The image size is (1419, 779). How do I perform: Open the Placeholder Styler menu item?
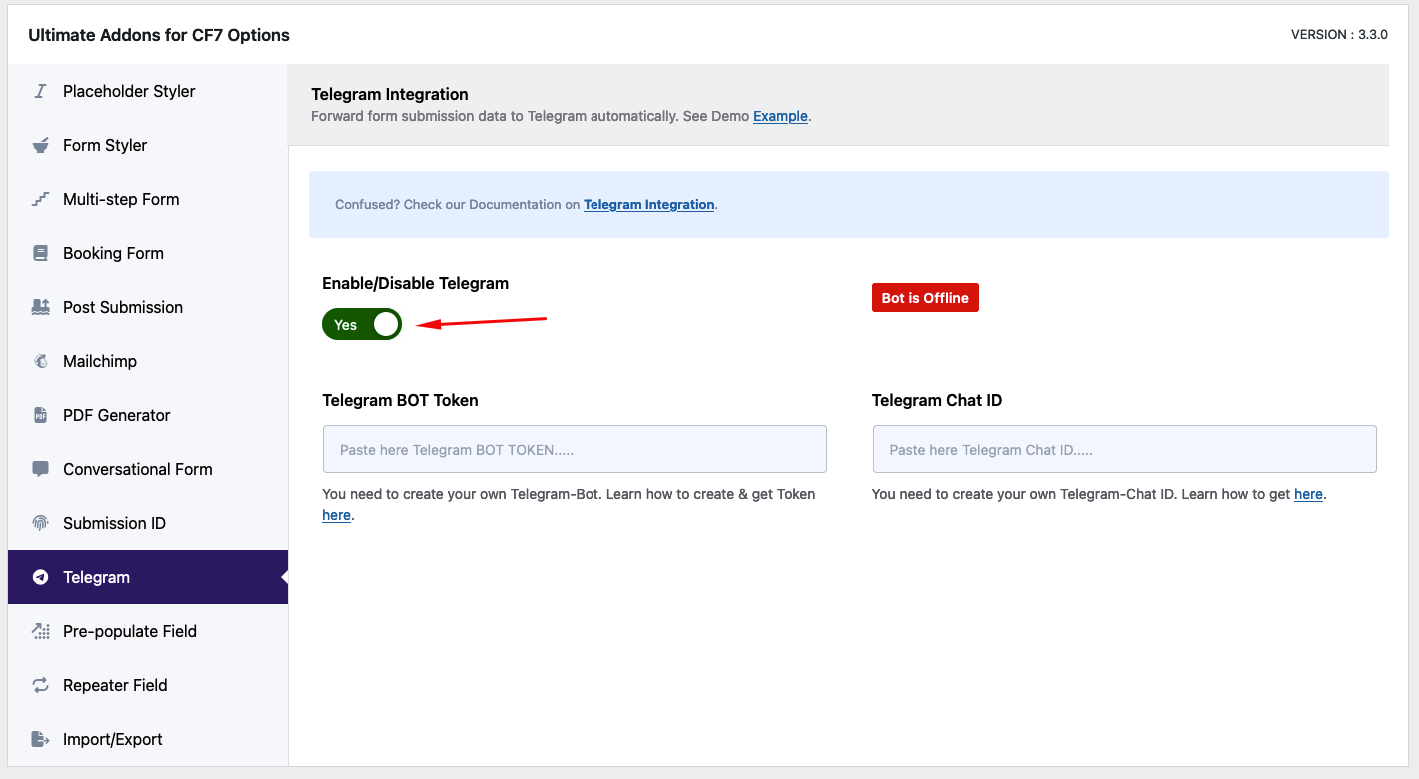[148, 91]
